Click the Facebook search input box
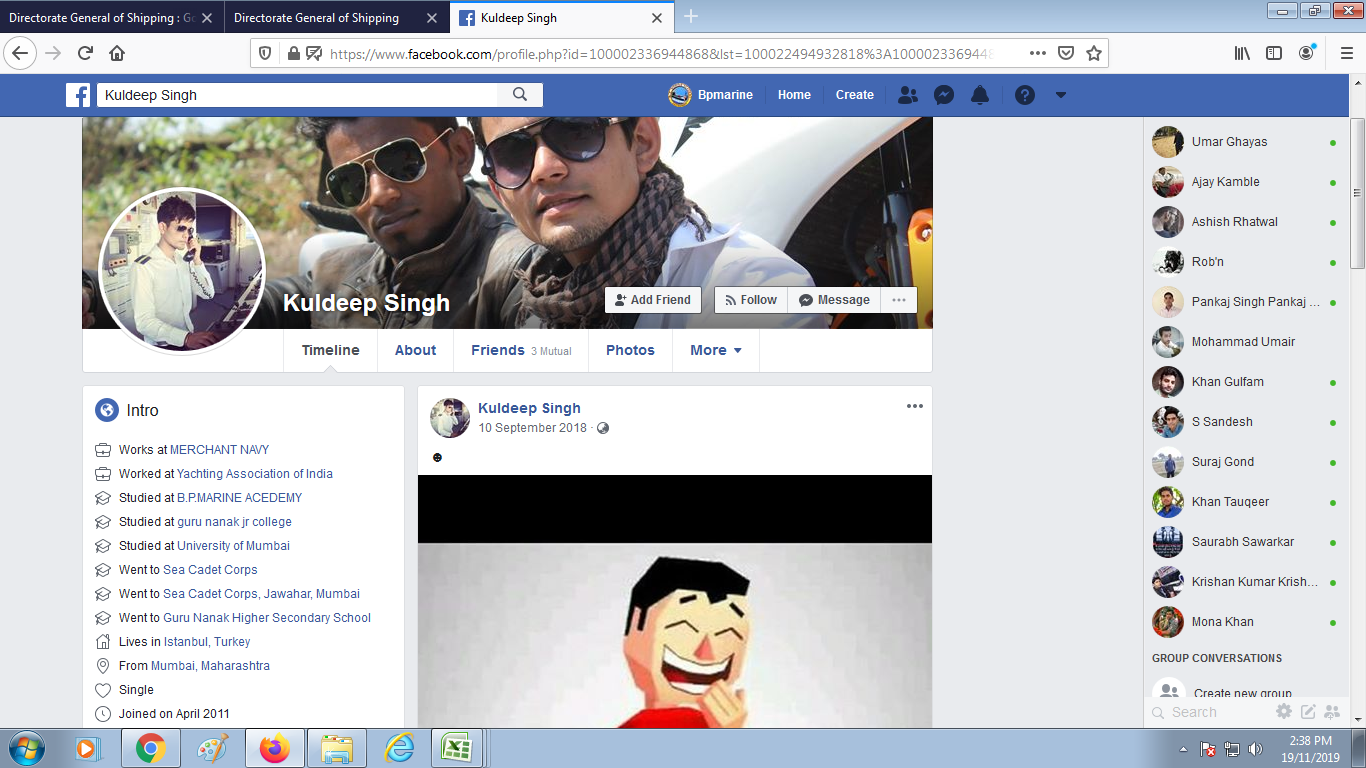Screen dimensions: 1366x768 [297, 95]
